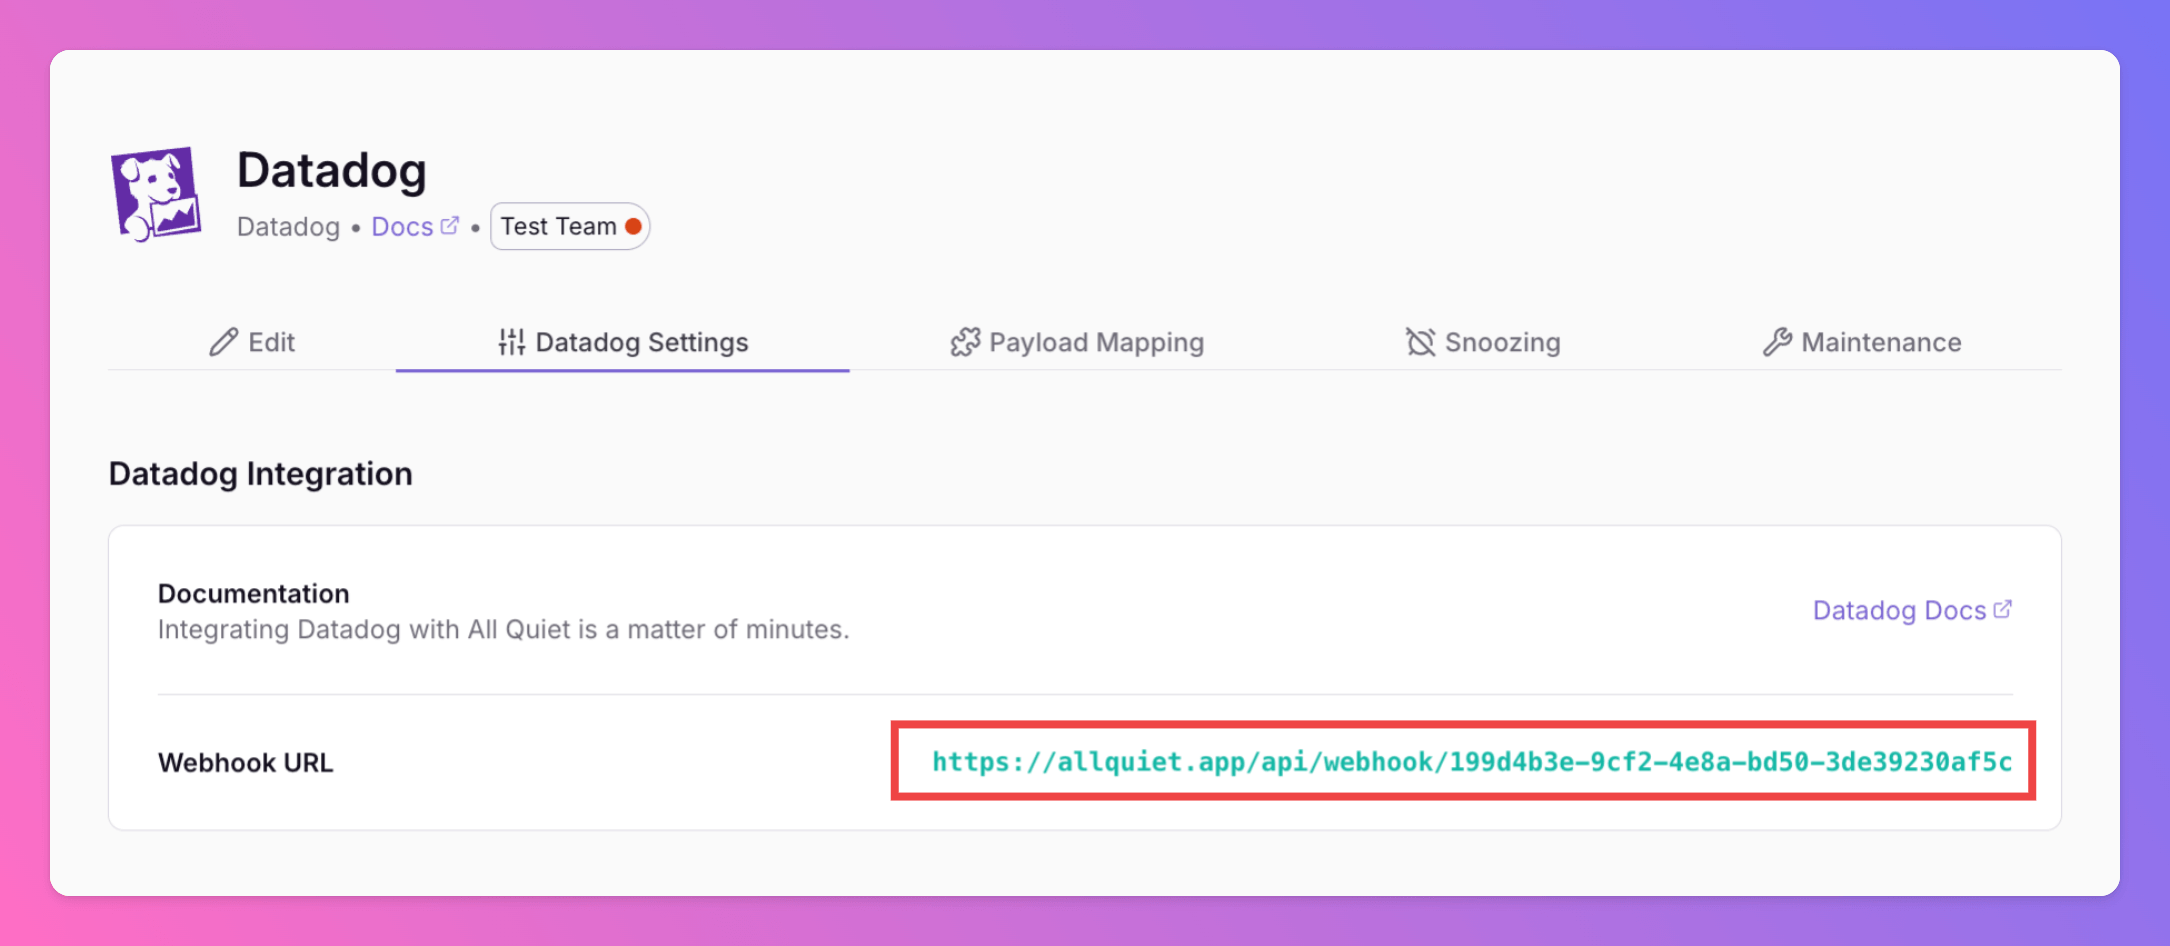Click the external icon beside Datadog Docs
Viewport: 2170px width, 946px height.
(2002, 609)
